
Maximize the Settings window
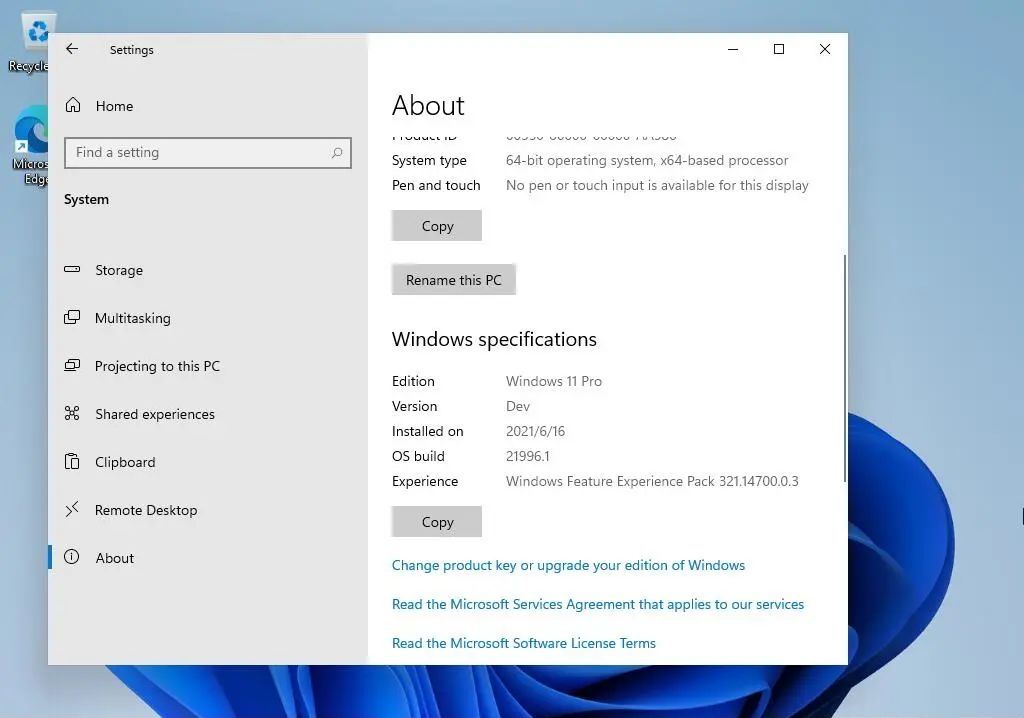coord(778,49)
